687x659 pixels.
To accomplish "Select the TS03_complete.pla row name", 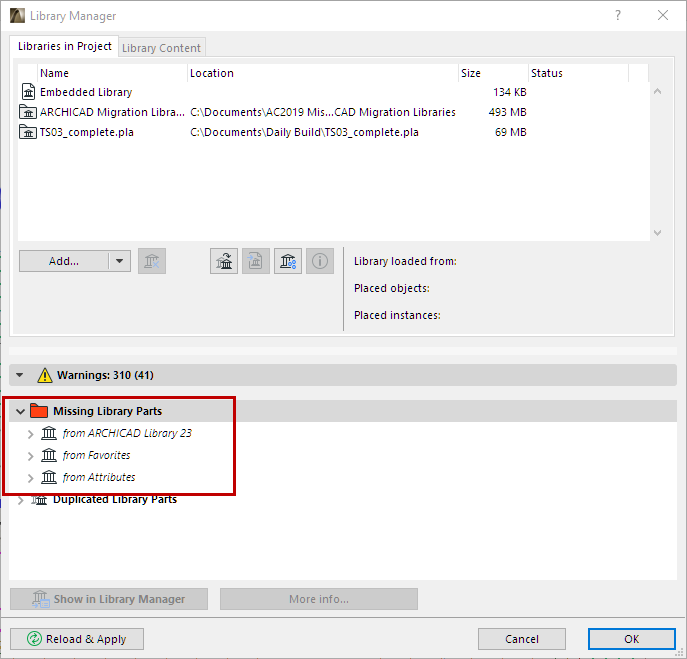I will tap(87, 132).
